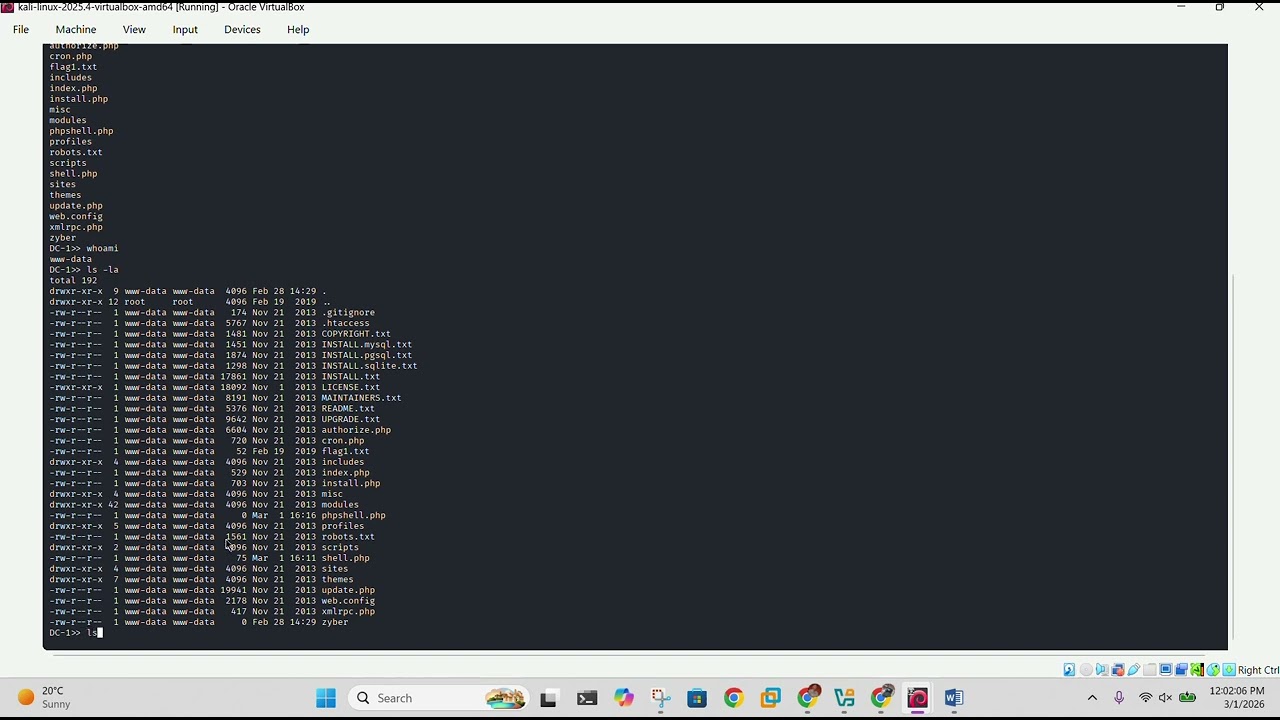Click 'shell.php' in the ls -la listing
This screenshot has width=1280, height=720.
click(345, 558)
